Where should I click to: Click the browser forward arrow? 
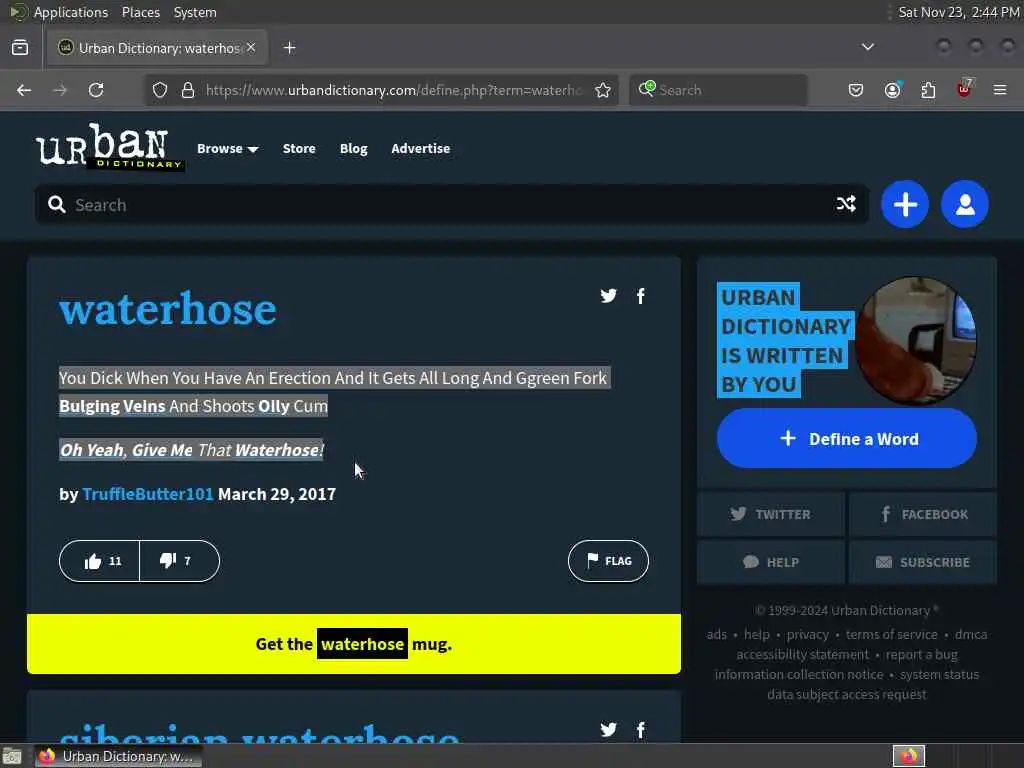pyautogui.click(x=60, y=90)
